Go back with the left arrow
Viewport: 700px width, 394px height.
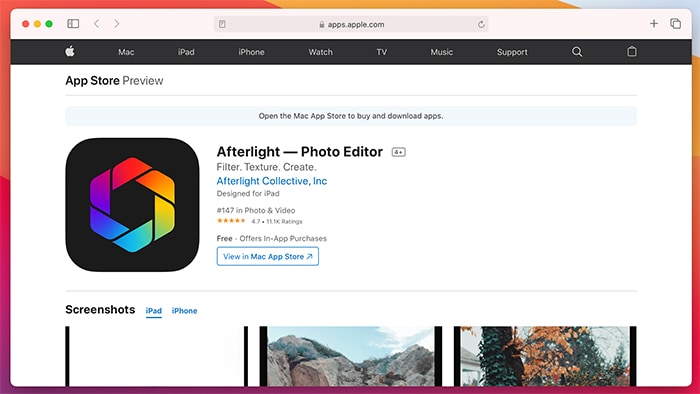[96, 24]
